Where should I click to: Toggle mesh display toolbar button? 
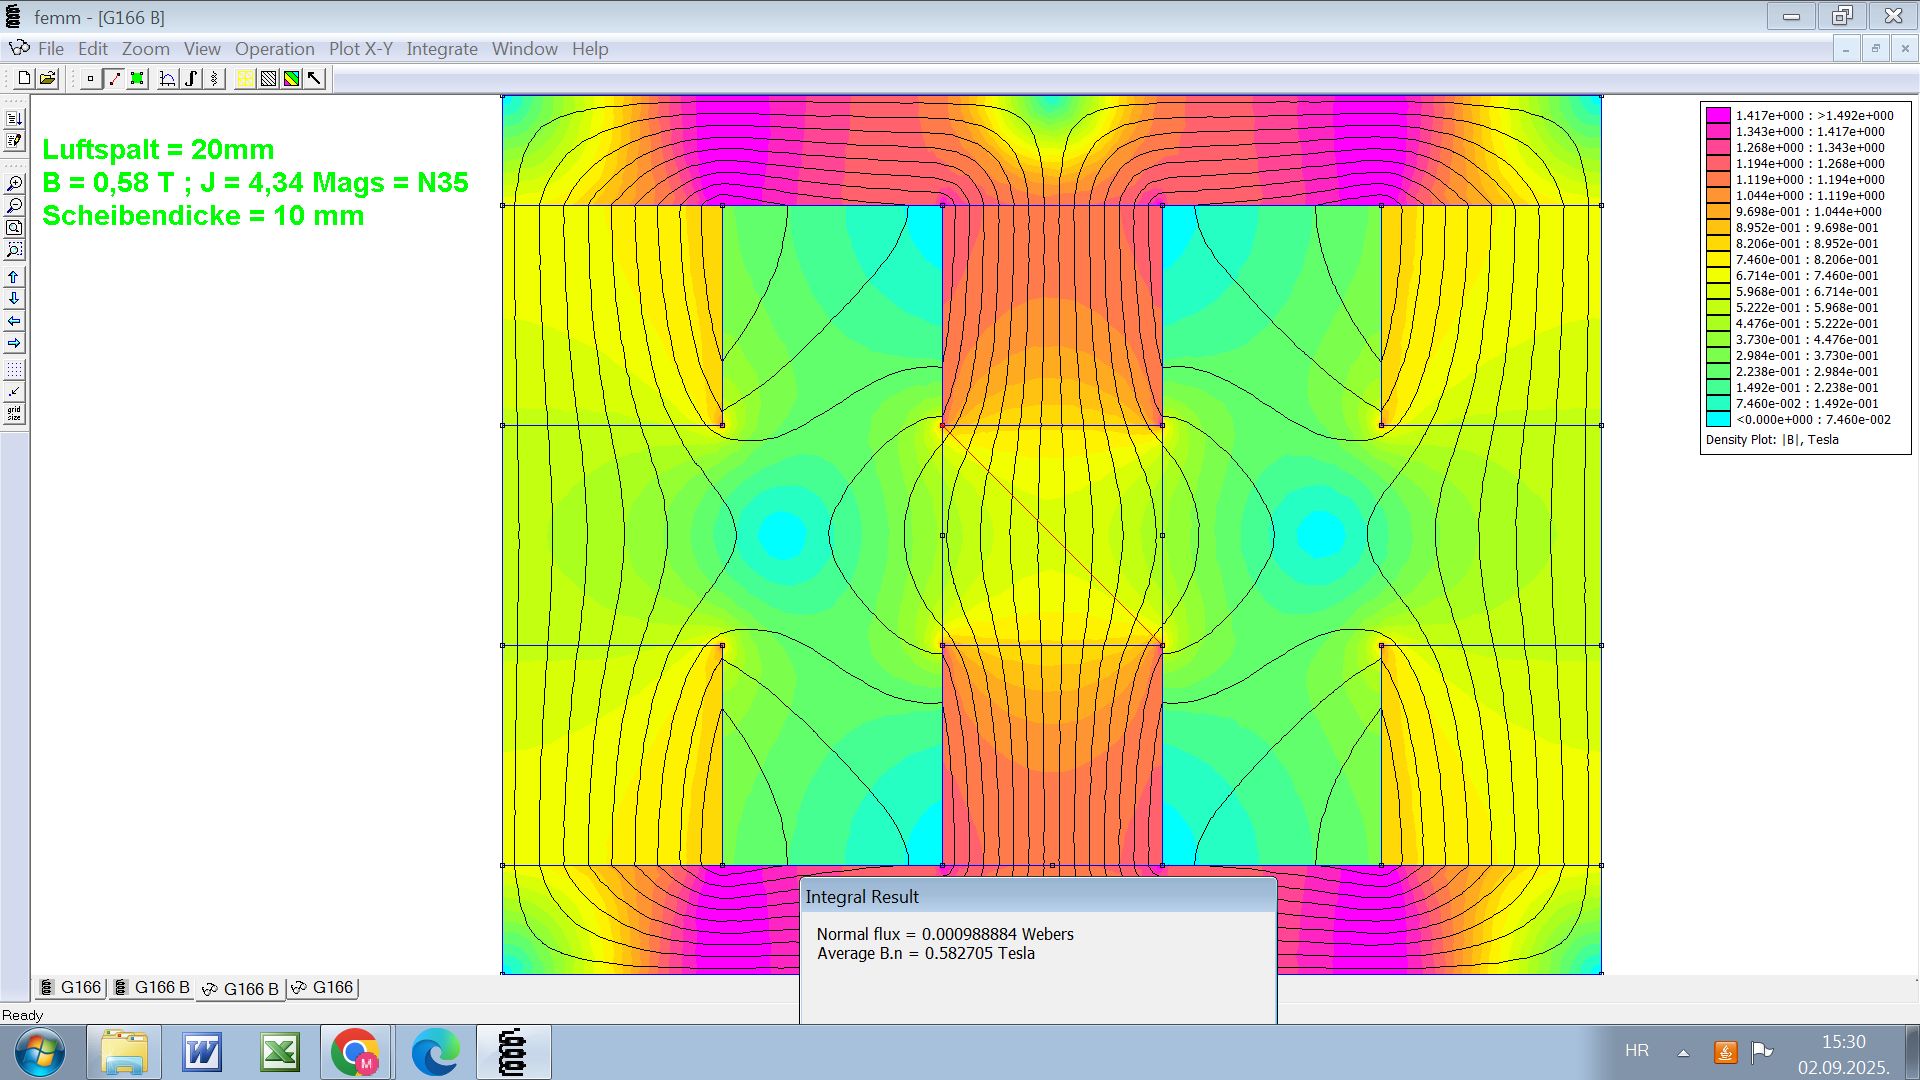point(245,78)
